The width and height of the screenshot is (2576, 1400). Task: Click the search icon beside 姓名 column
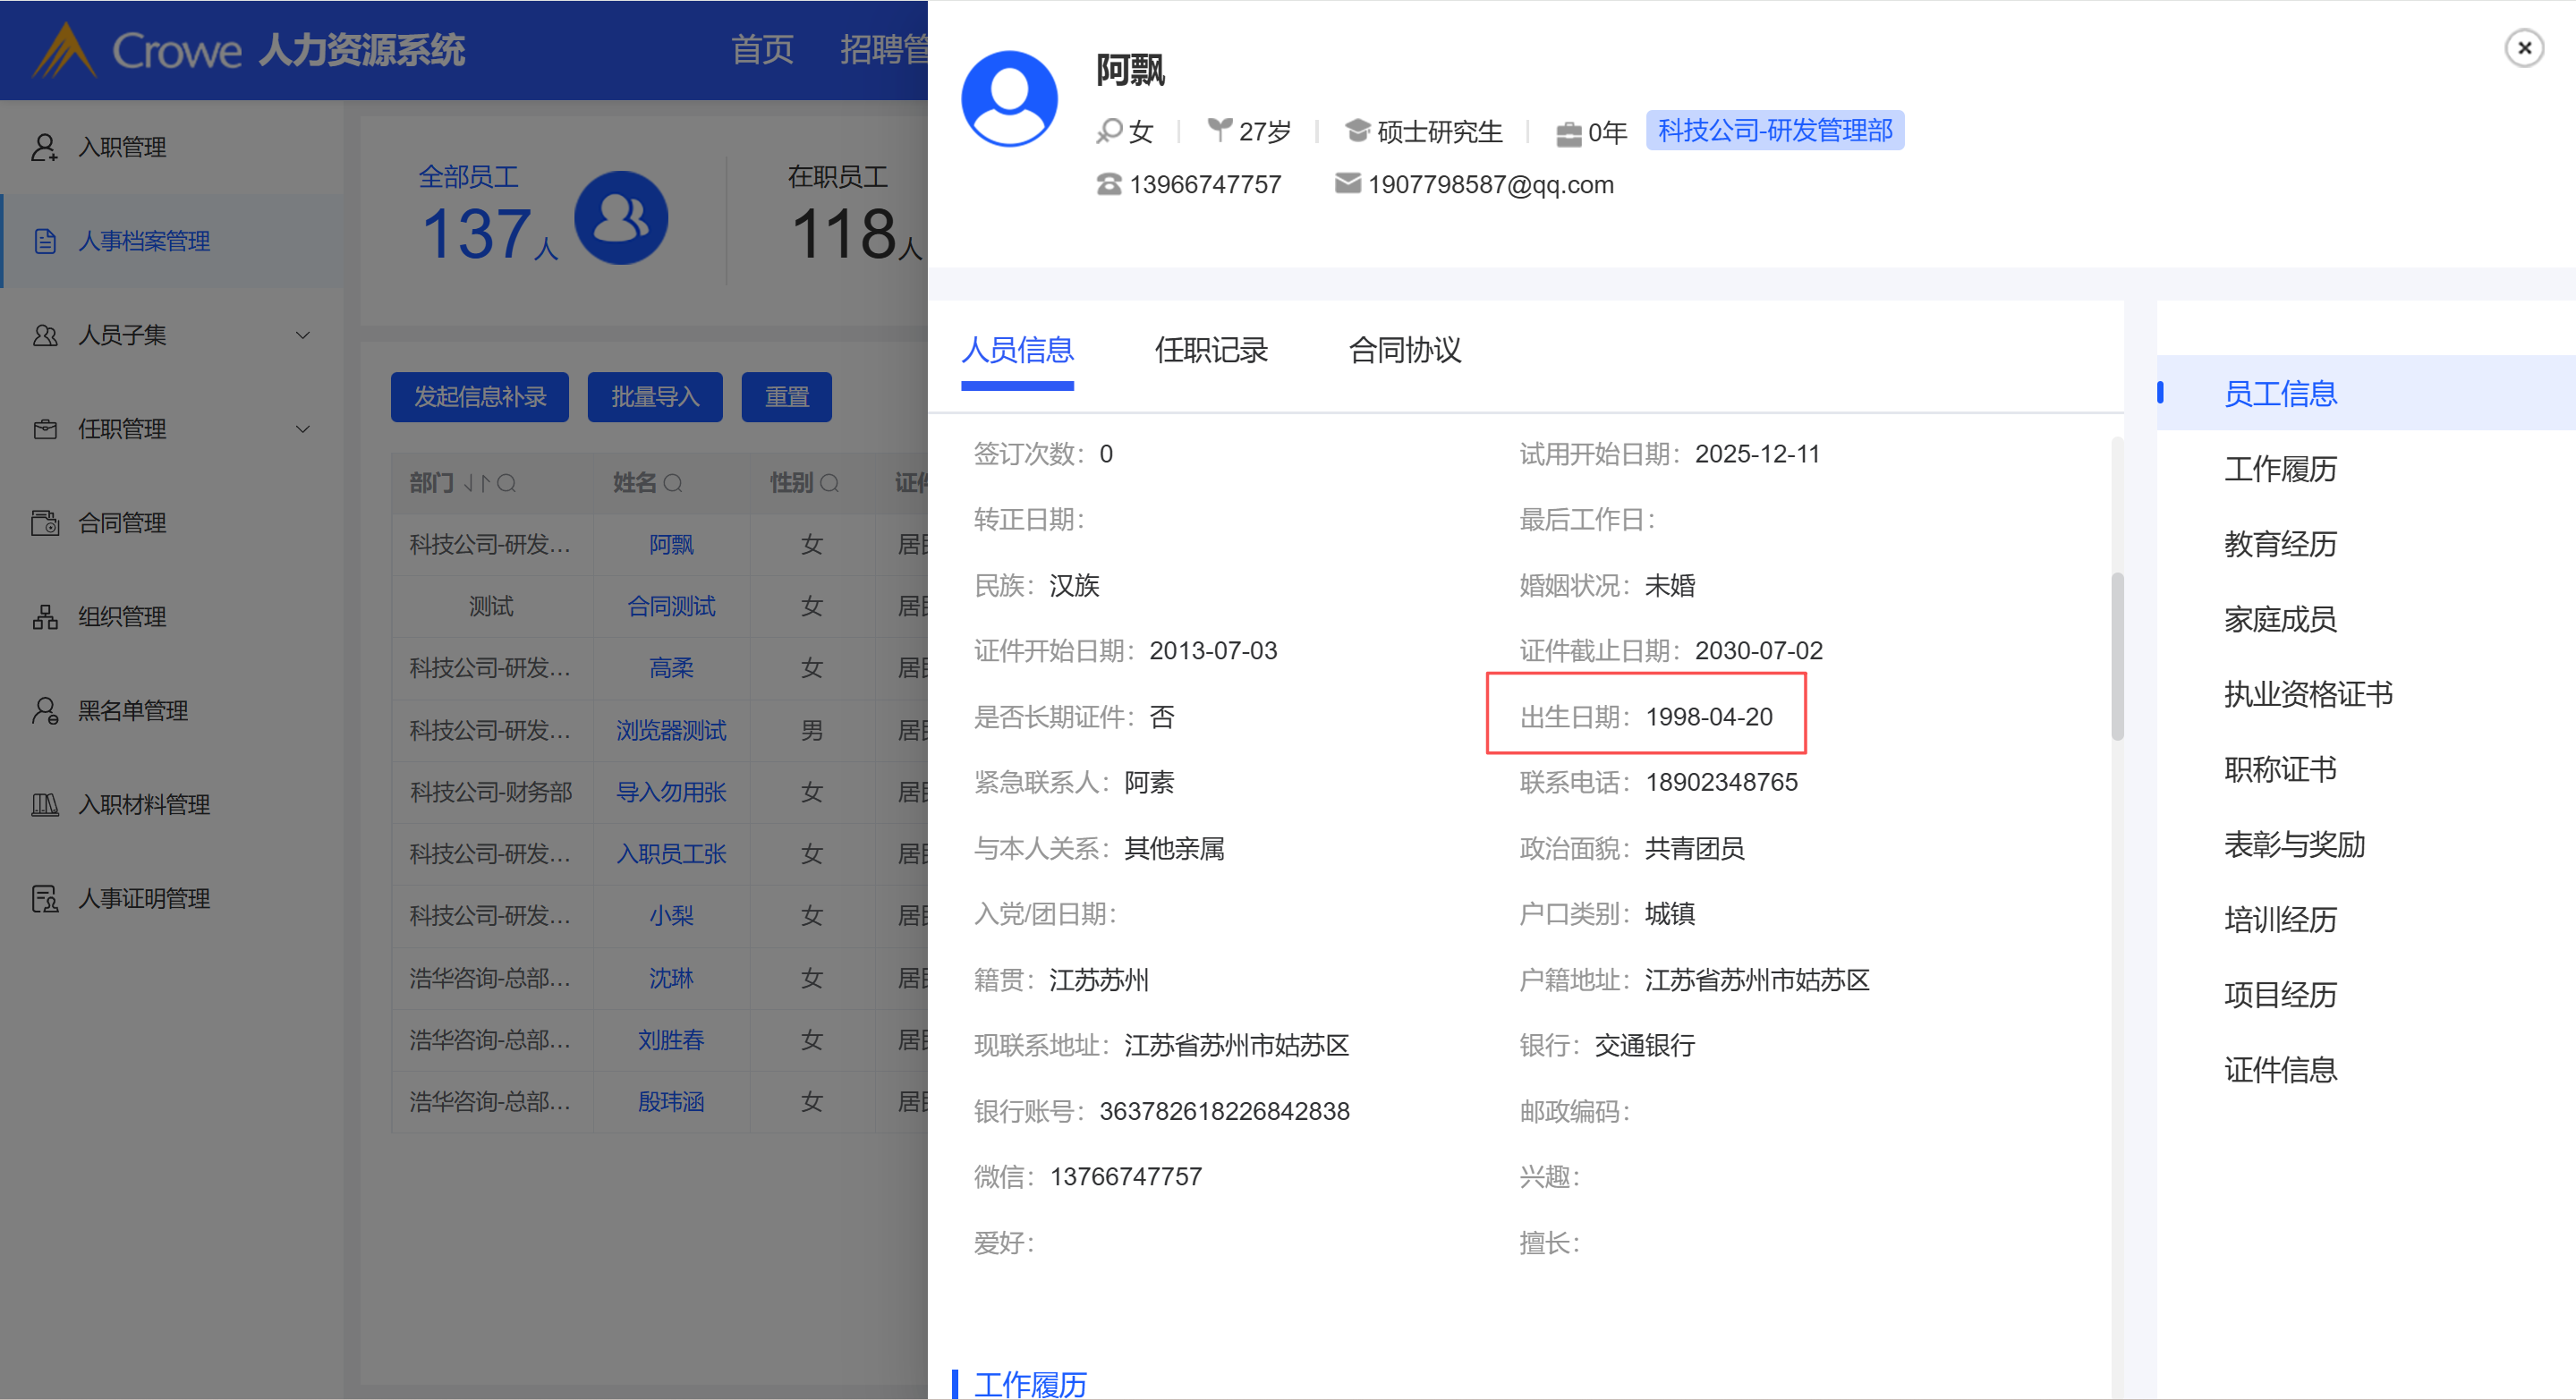tap(673, 484)
